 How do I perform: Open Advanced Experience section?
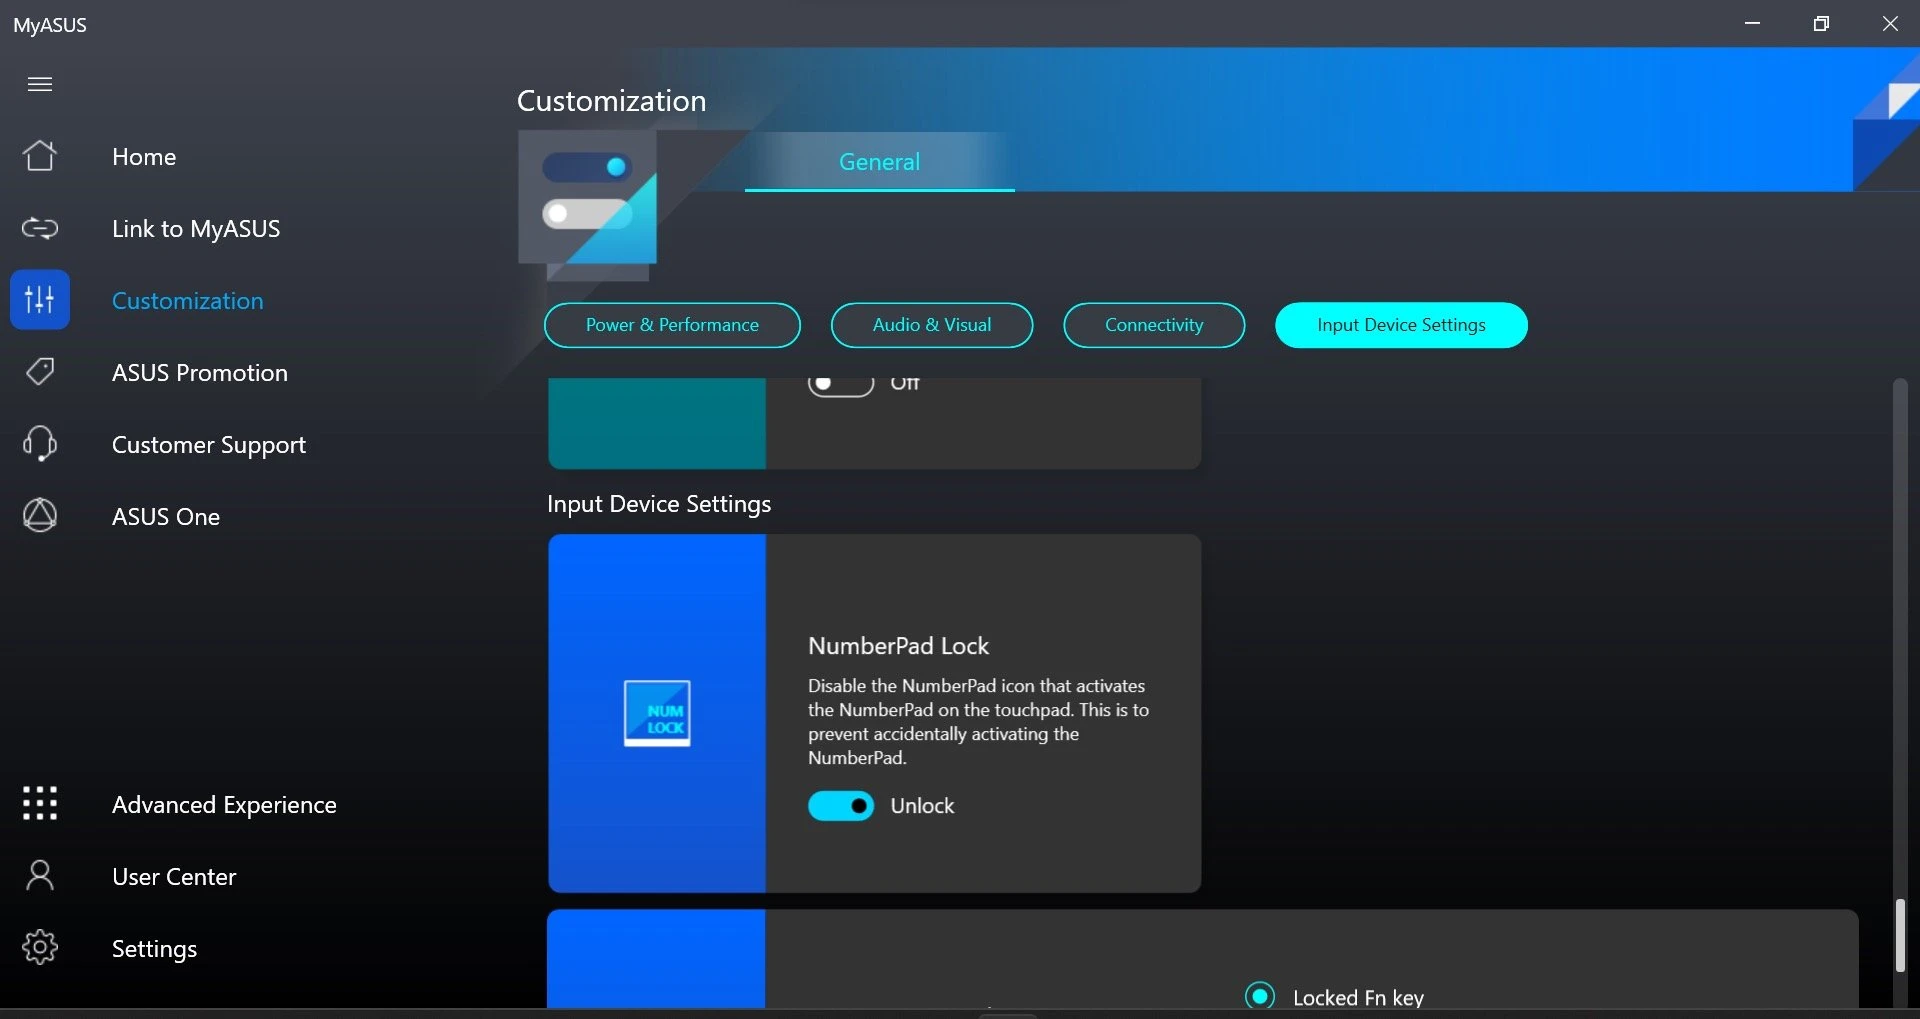pyautogui.click(x=224, y=805)
